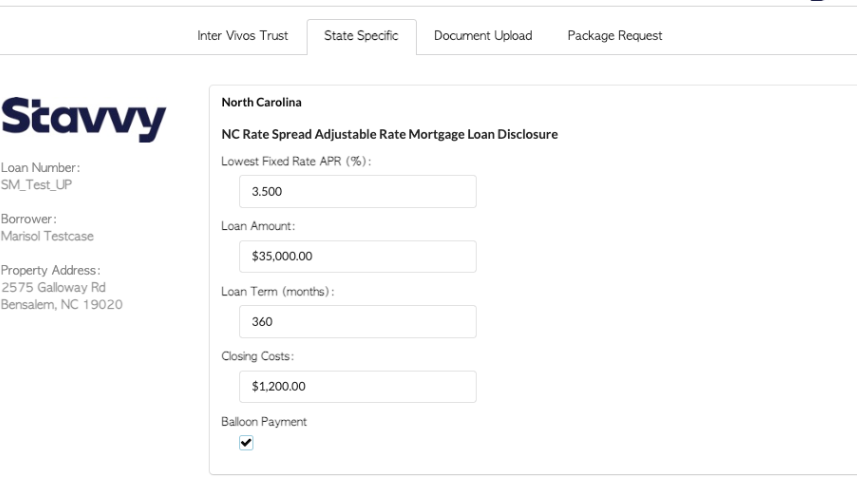
Task: Click the Loan Amount label text
Action: pos(258,226)
